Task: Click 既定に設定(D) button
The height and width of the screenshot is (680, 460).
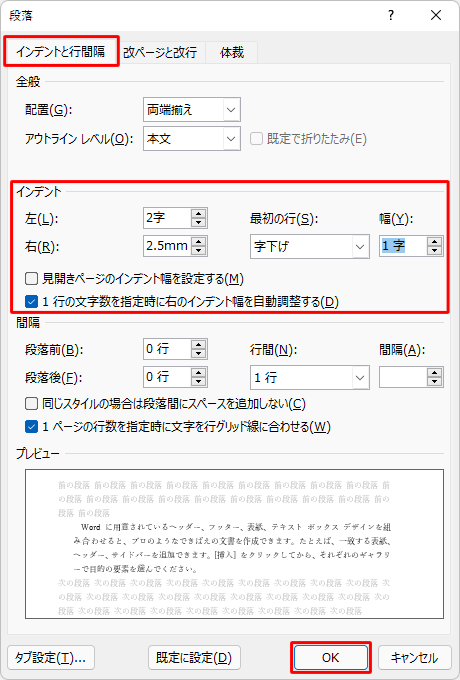Action: click(194, 658)
